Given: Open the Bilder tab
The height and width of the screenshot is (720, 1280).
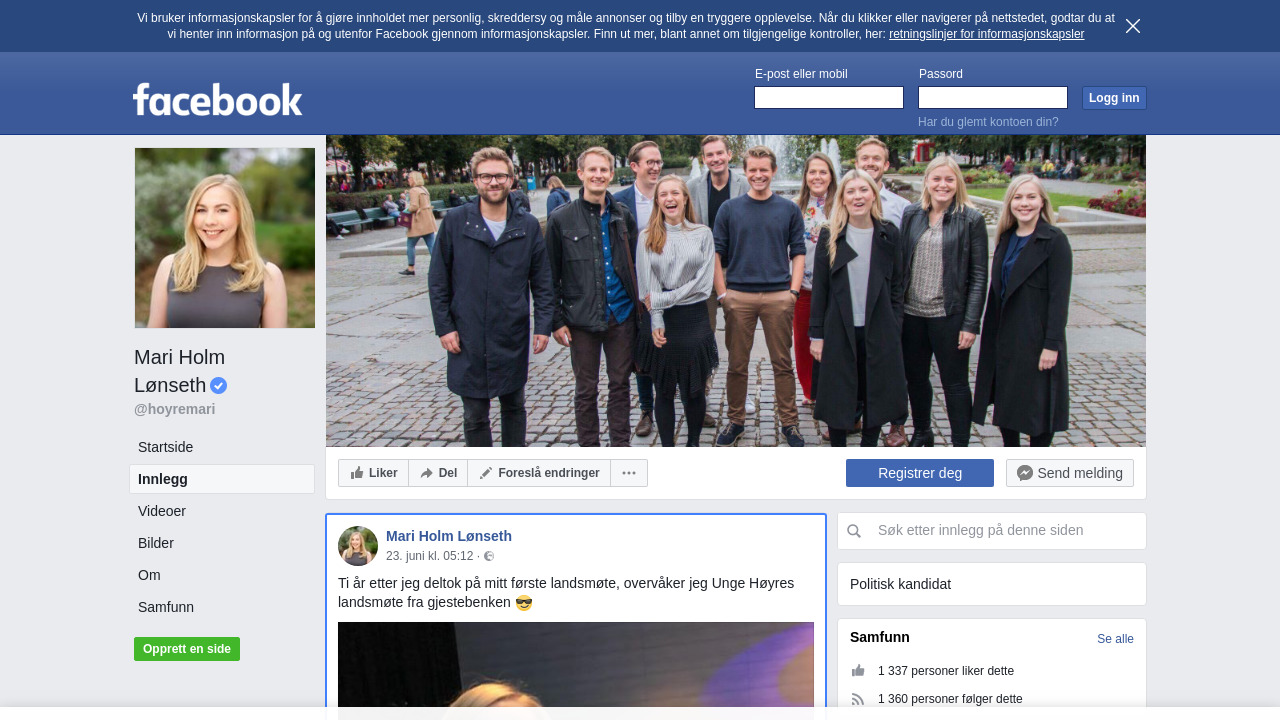Looking at the screenshot, I should pos(222,543).
